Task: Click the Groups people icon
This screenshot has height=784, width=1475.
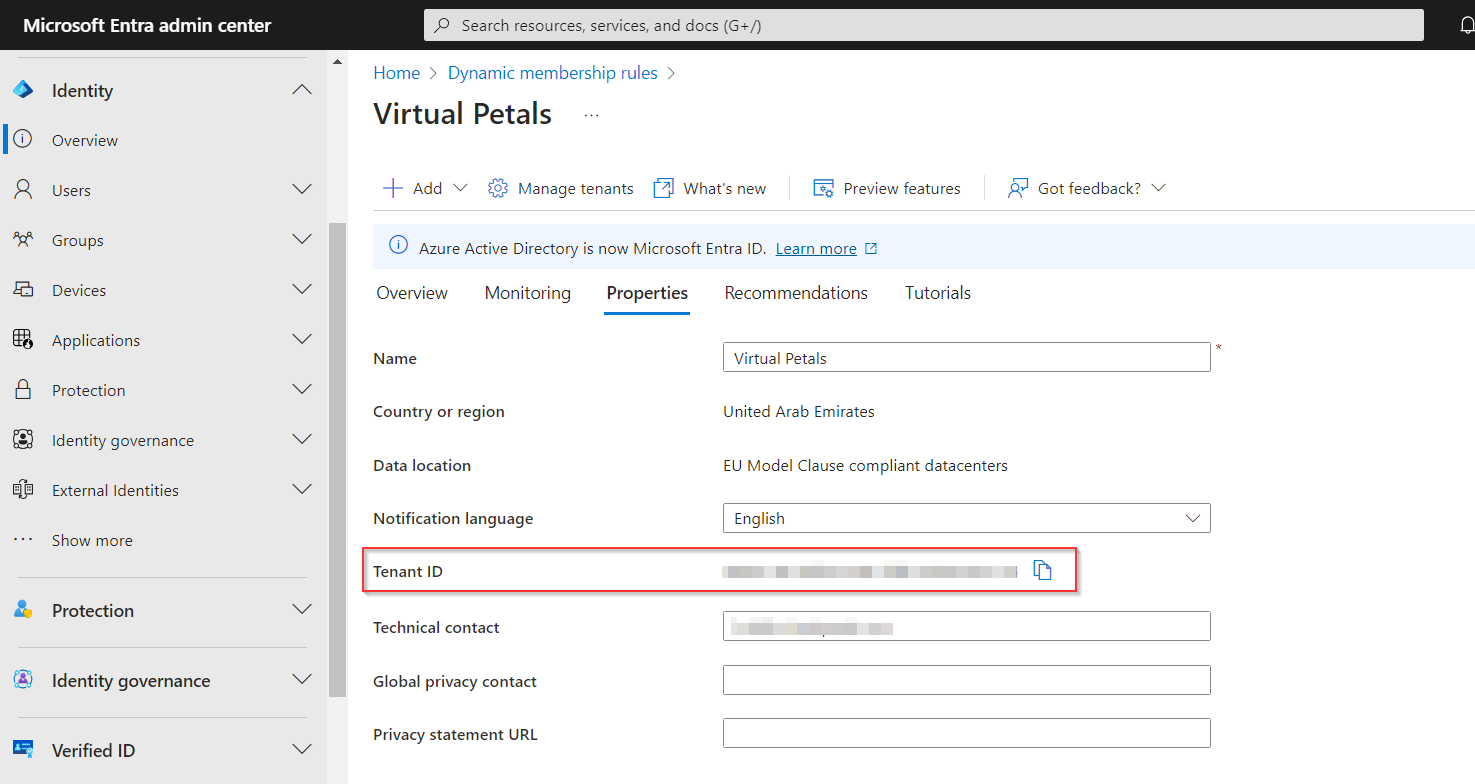Action: (23, 239)
